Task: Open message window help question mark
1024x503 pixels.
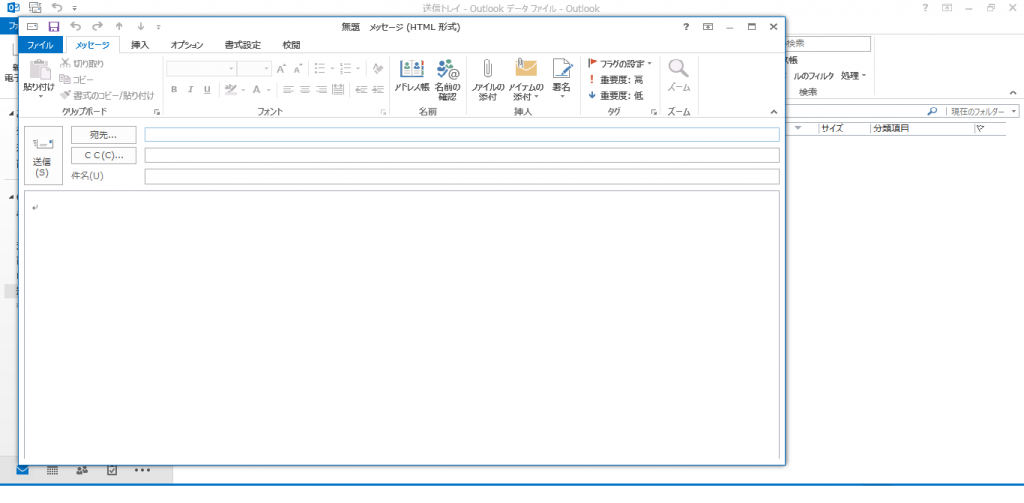Action: coord(686,27)
